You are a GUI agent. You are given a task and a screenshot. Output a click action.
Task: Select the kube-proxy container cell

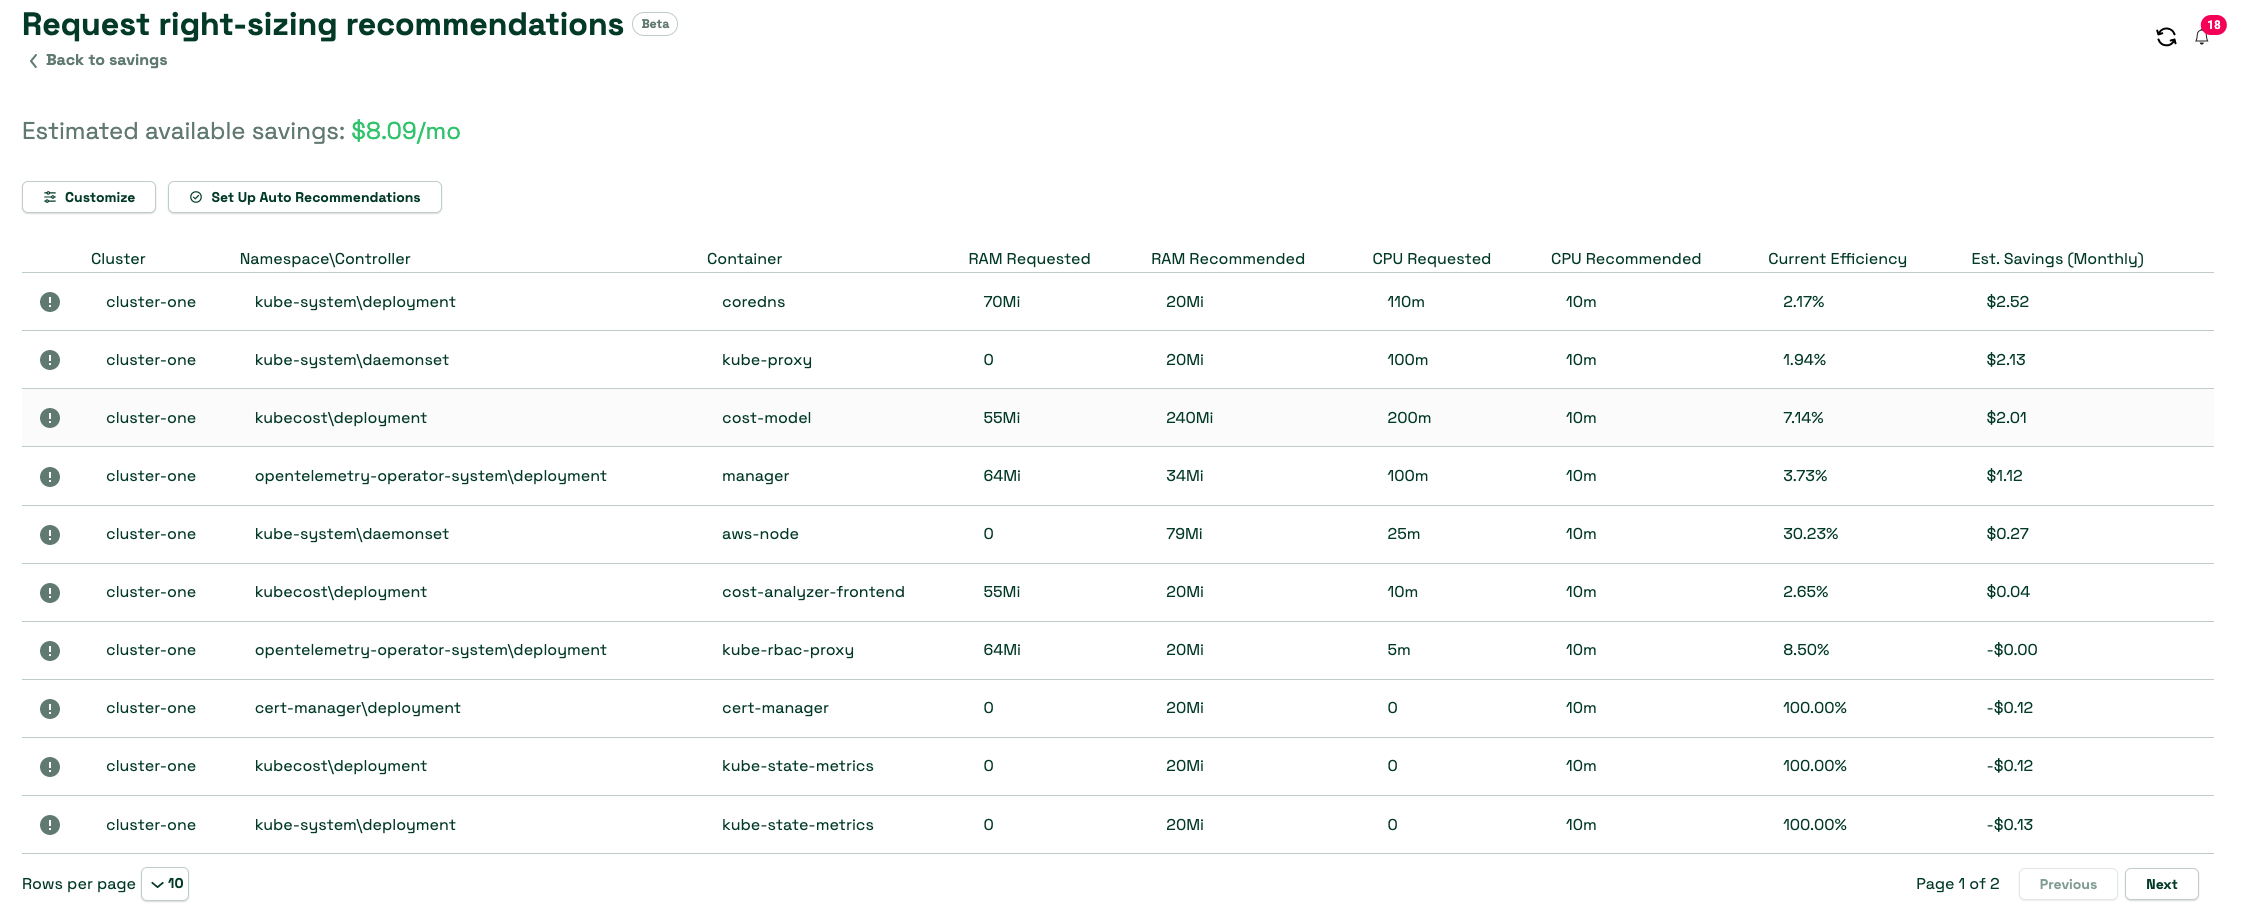point(767,360)
